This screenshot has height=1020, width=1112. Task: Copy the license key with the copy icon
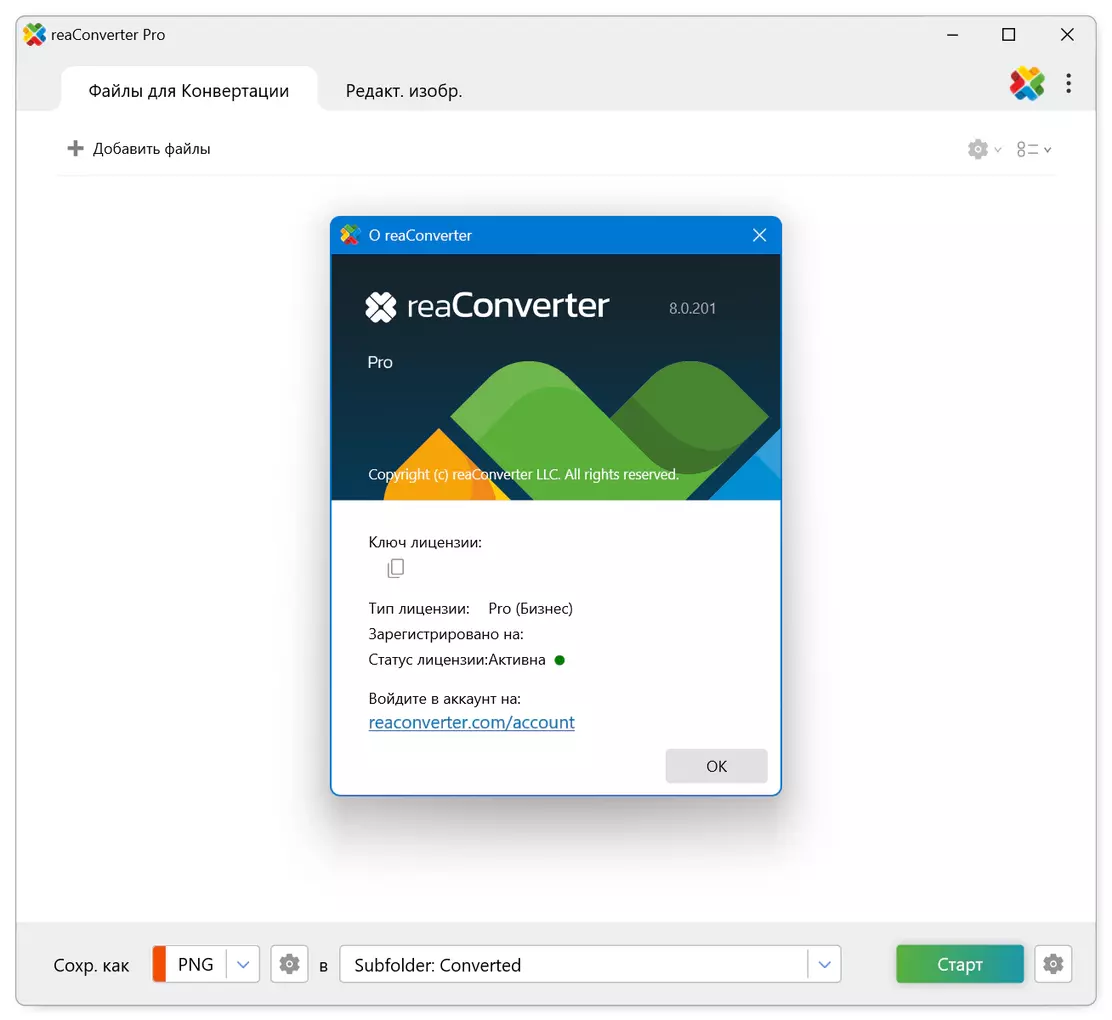pos(396,568)
